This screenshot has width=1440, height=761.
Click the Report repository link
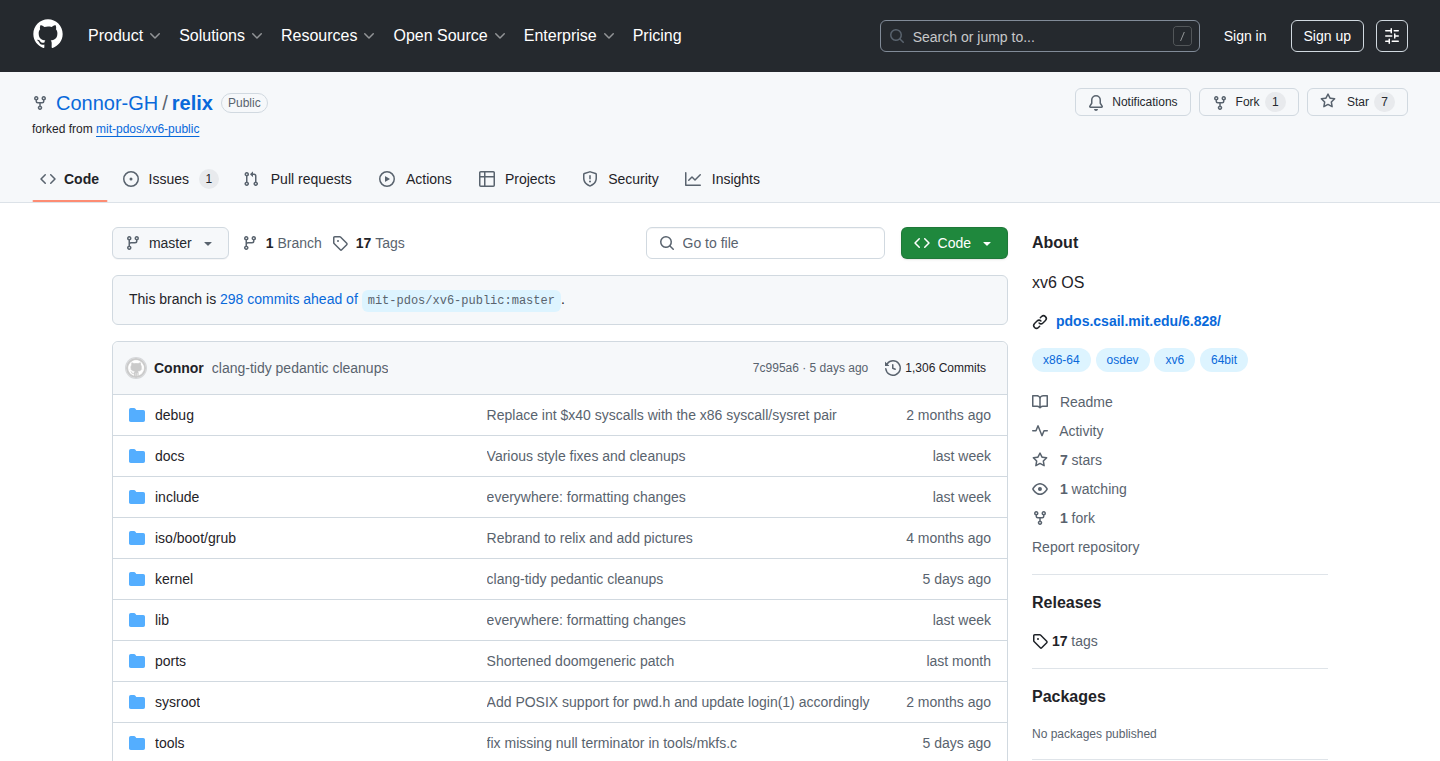click(x=1086, y=547)
